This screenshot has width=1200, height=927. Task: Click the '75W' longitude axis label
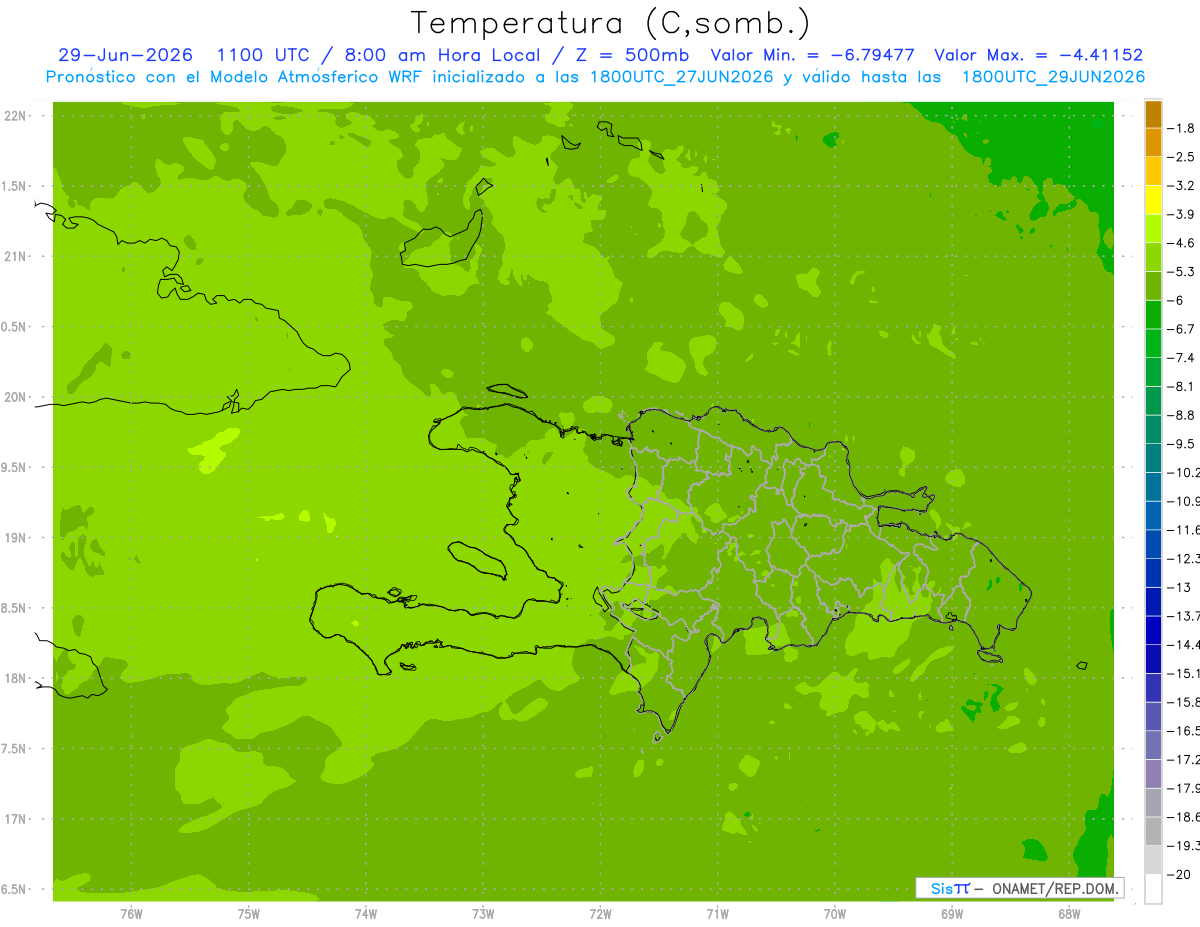[x=249, y=914]
